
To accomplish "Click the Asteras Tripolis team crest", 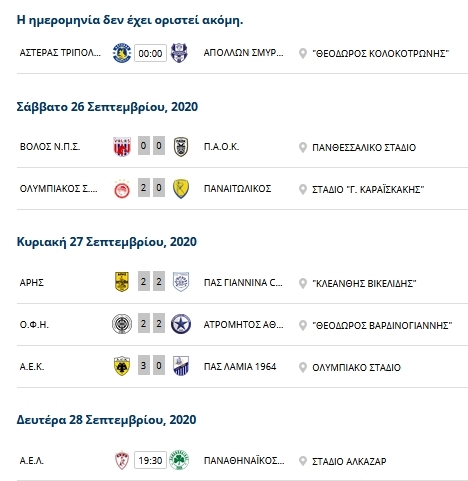I will (122, 53).
